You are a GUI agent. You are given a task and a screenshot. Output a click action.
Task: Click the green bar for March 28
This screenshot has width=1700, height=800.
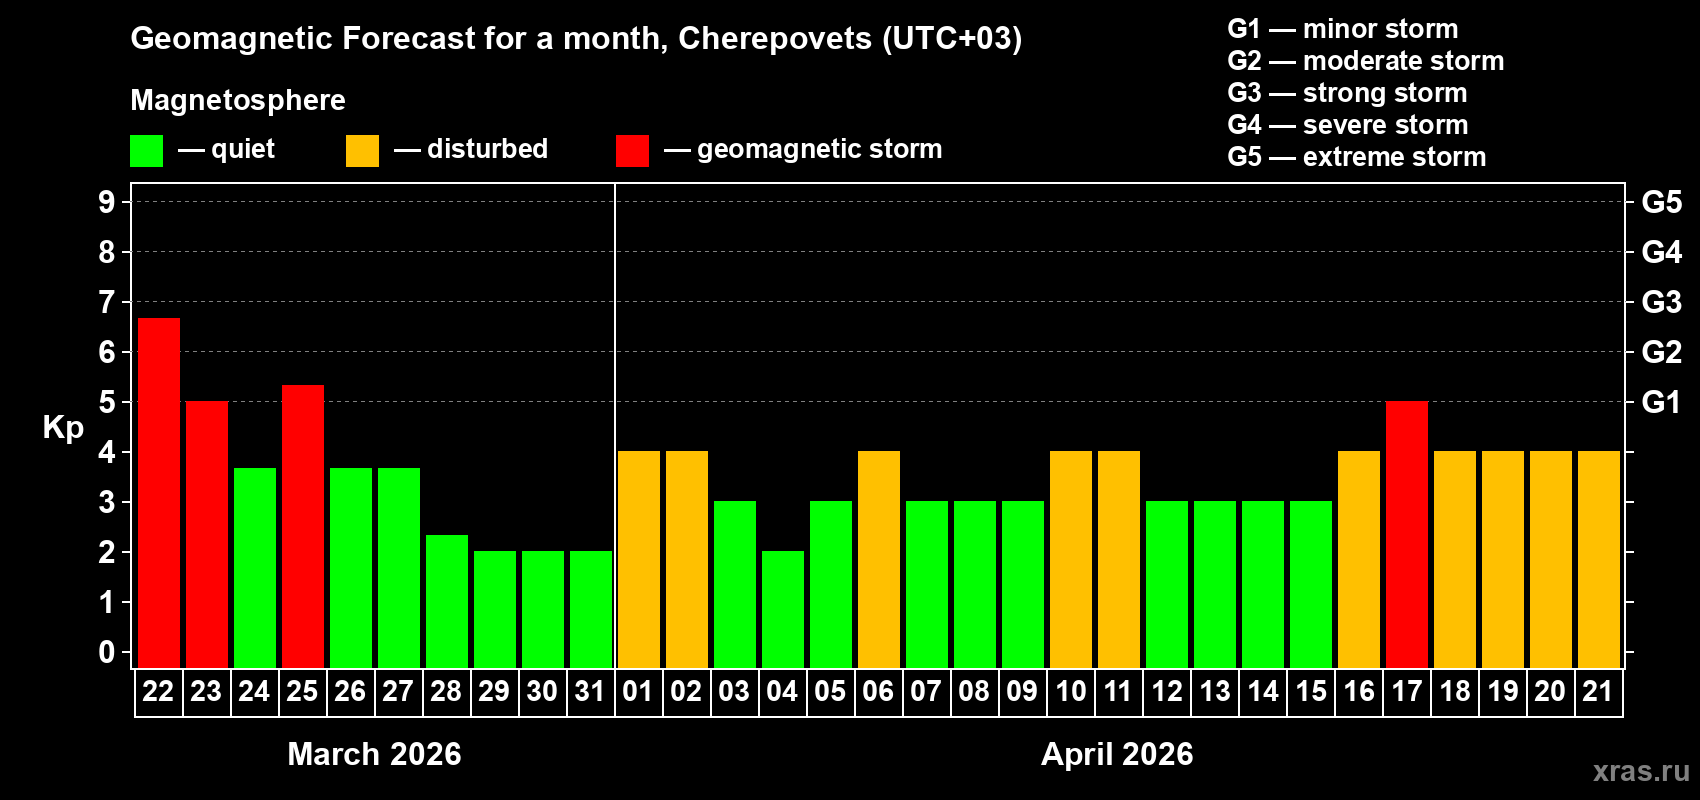447,601
